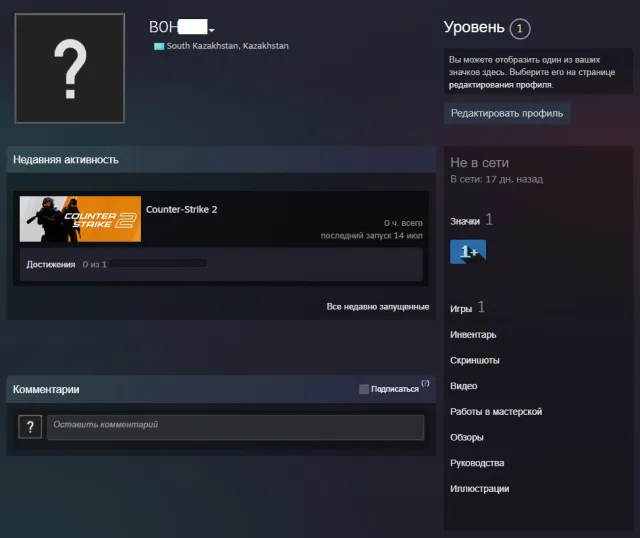
Task: Click South Kazakhstan, Kazakhstan location text
Action: [x=227, y=46]
